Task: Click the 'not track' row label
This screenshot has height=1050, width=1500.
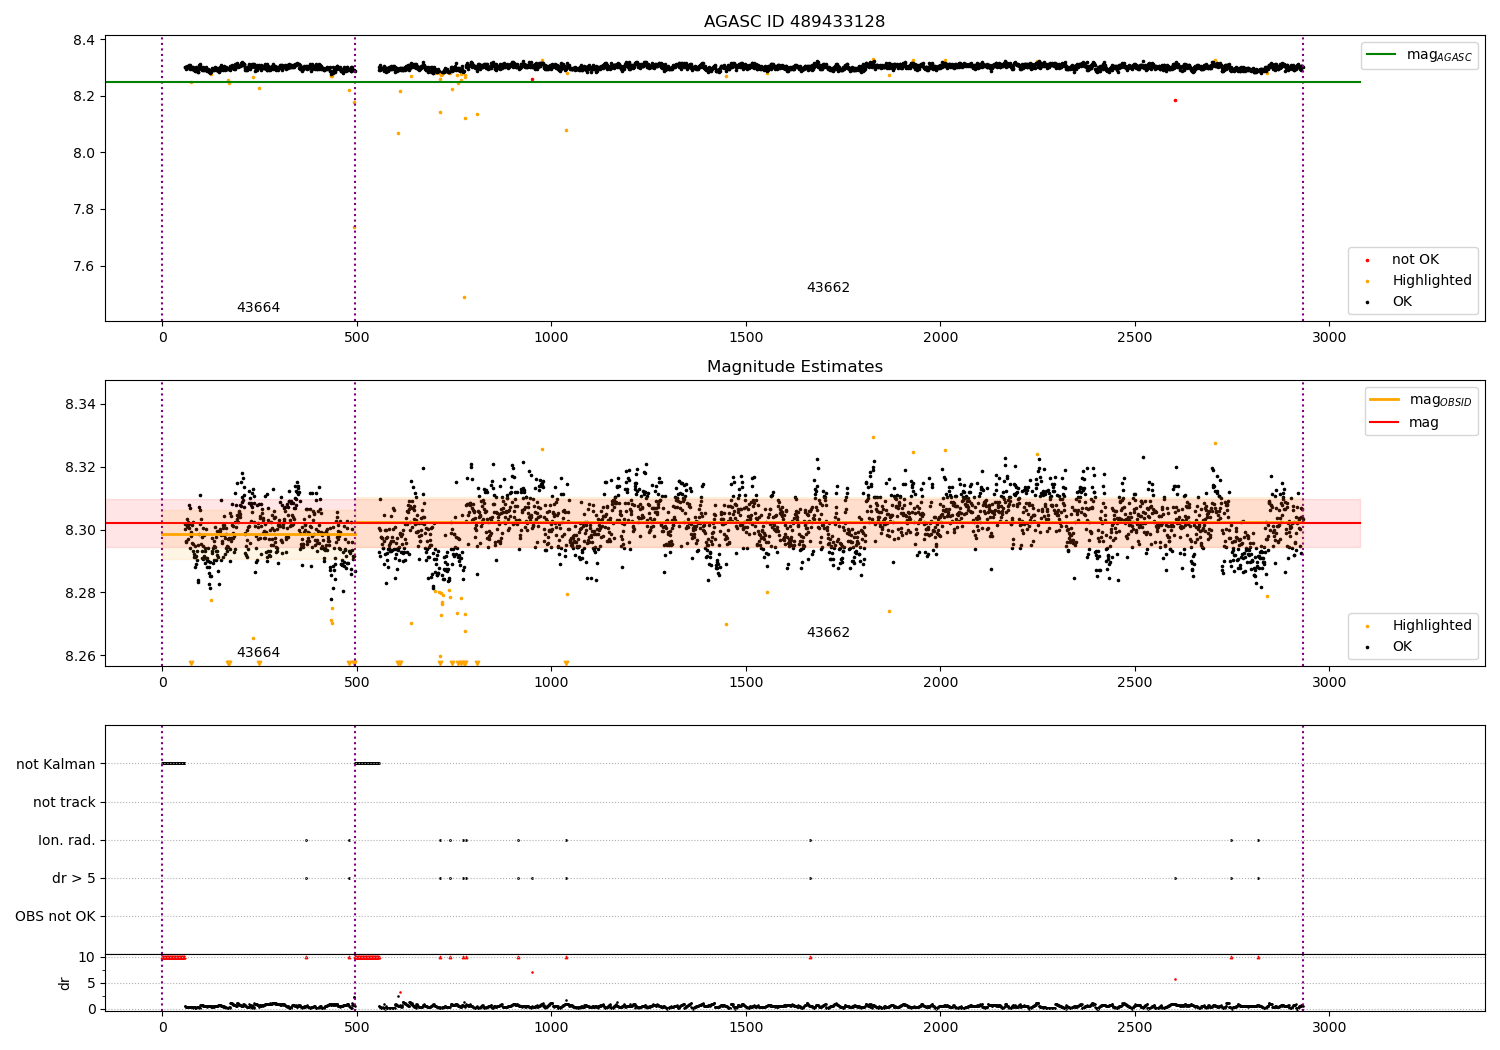Action: (x=64, y=802)
